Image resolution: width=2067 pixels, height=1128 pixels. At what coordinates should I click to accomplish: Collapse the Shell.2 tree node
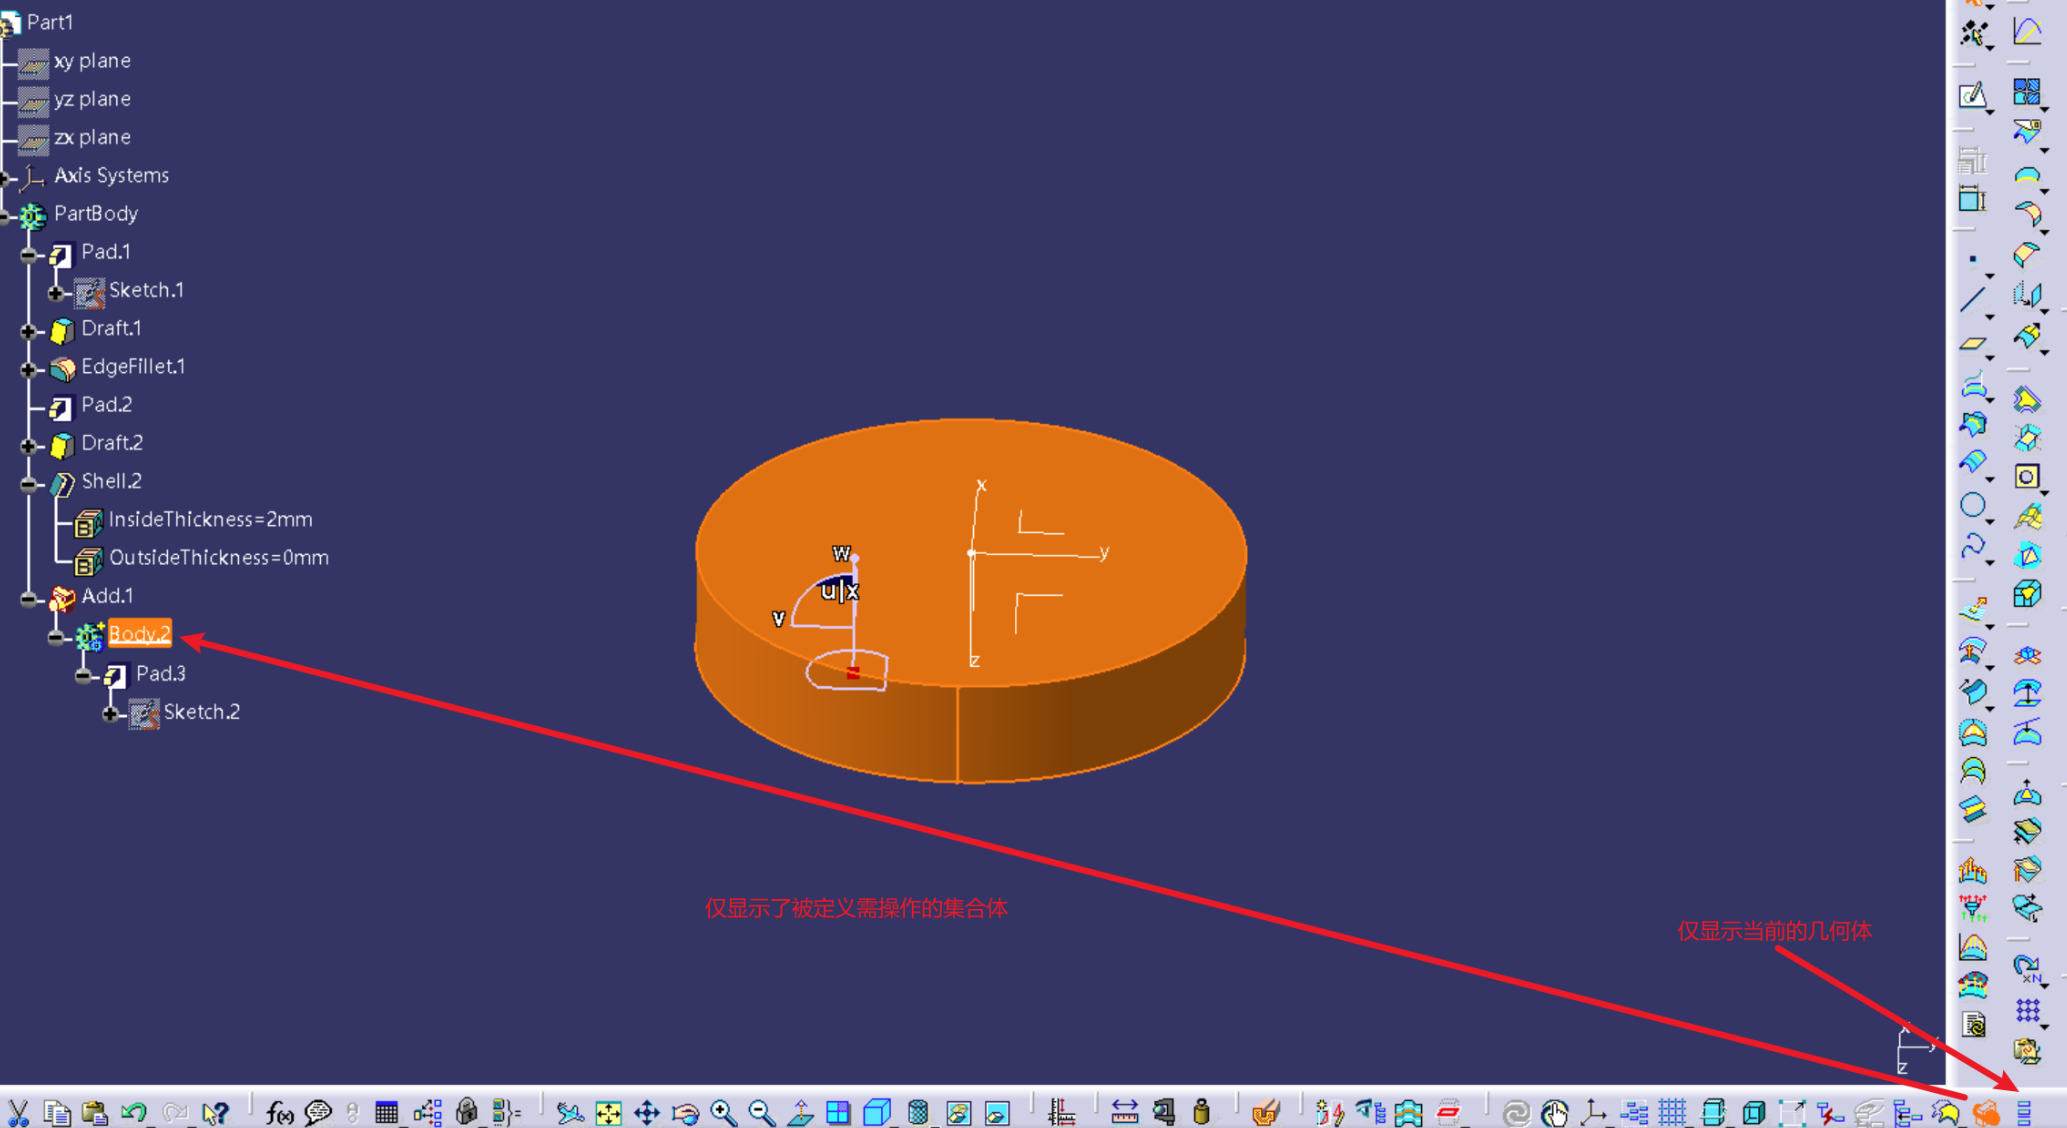29,484
